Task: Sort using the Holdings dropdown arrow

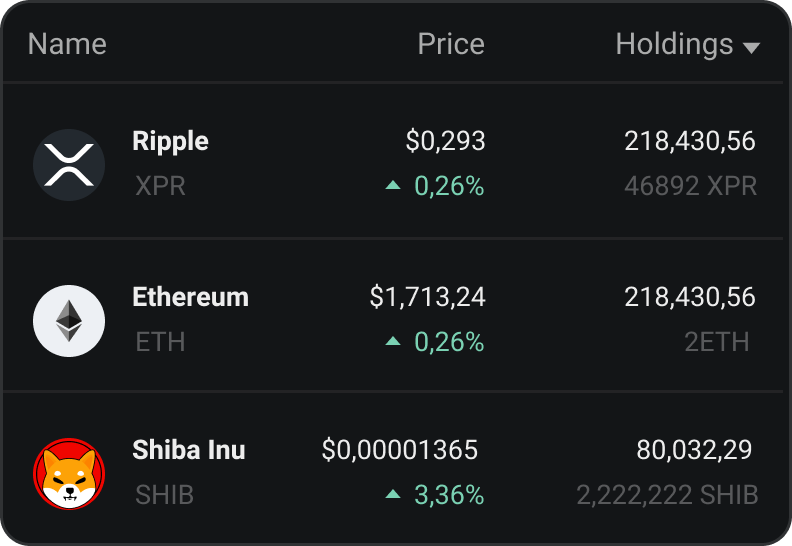Action: point(752,47)
